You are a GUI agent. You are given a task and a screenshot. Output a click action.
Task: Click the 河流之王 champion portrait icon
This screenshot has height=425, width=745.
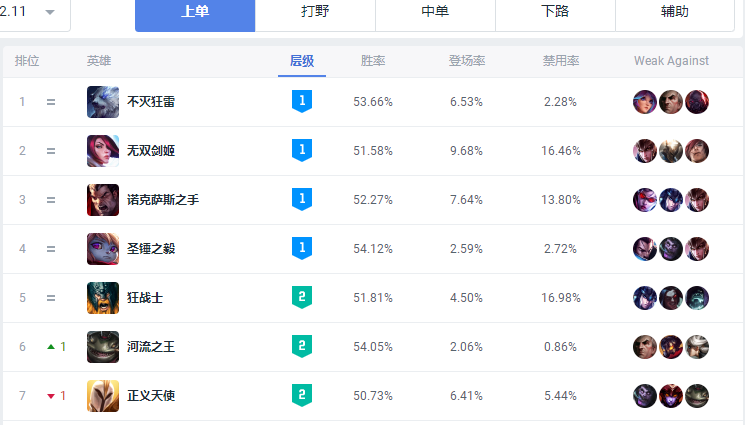click(x=103, y=347)
